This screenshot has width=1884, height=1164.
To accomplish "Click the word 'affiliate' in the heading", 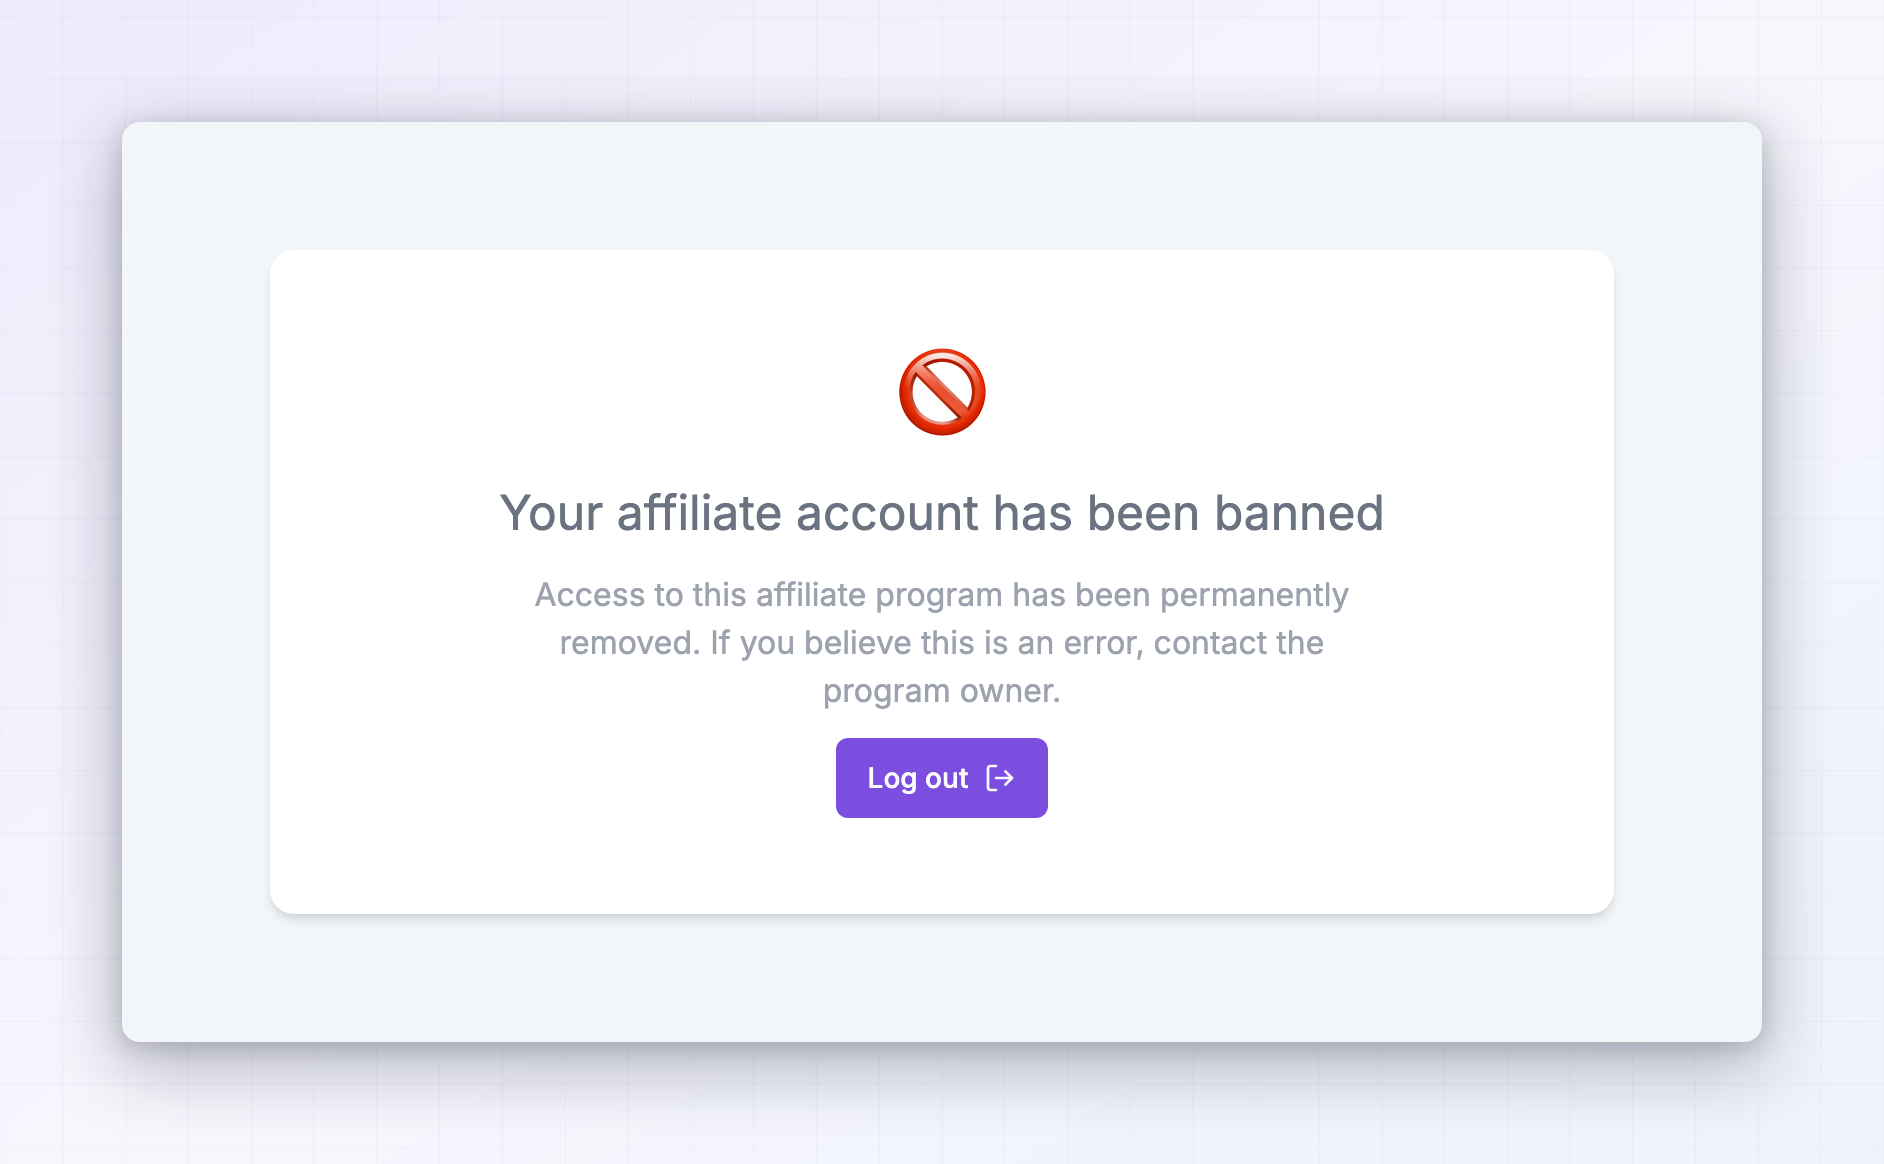I will point(699,513).
